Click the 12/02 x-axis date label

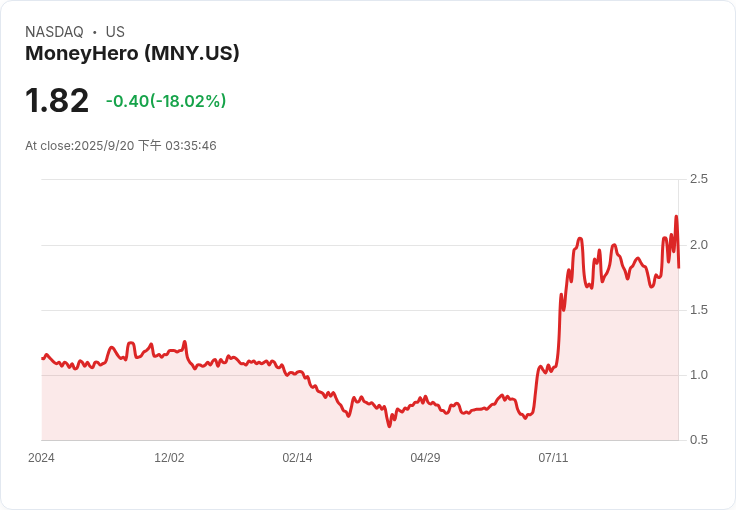(169, 458)
